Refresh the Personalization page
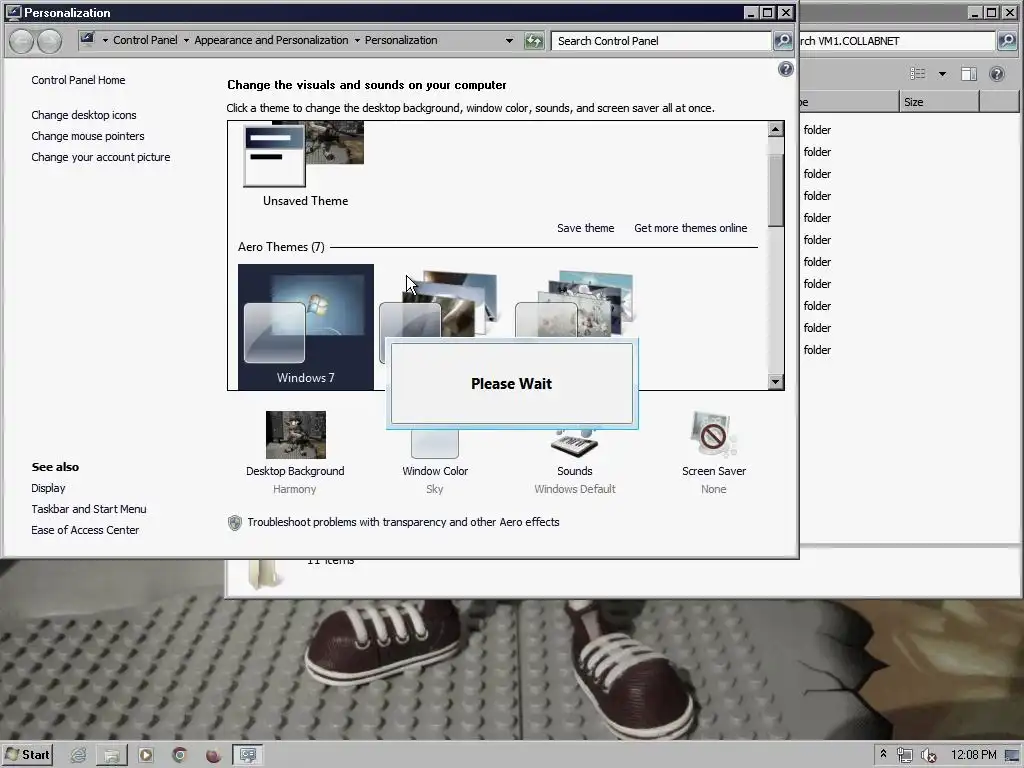 click(534, 41)
